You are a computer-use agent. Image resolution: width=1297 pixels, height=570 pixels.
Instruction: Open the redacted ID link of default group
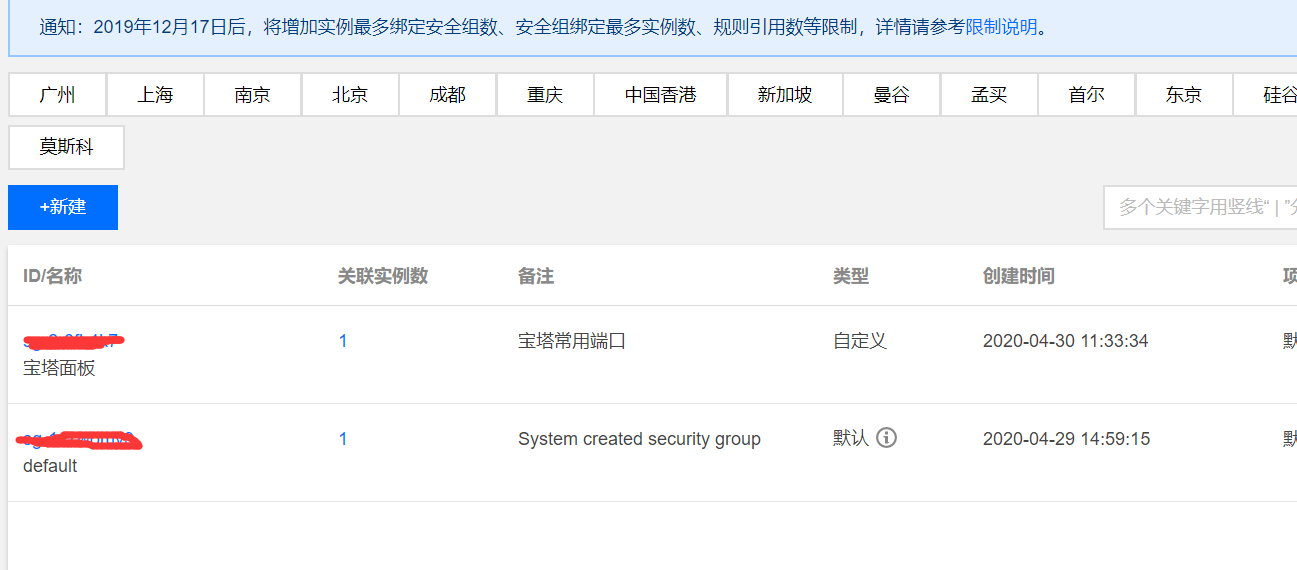tap(78, 439)
